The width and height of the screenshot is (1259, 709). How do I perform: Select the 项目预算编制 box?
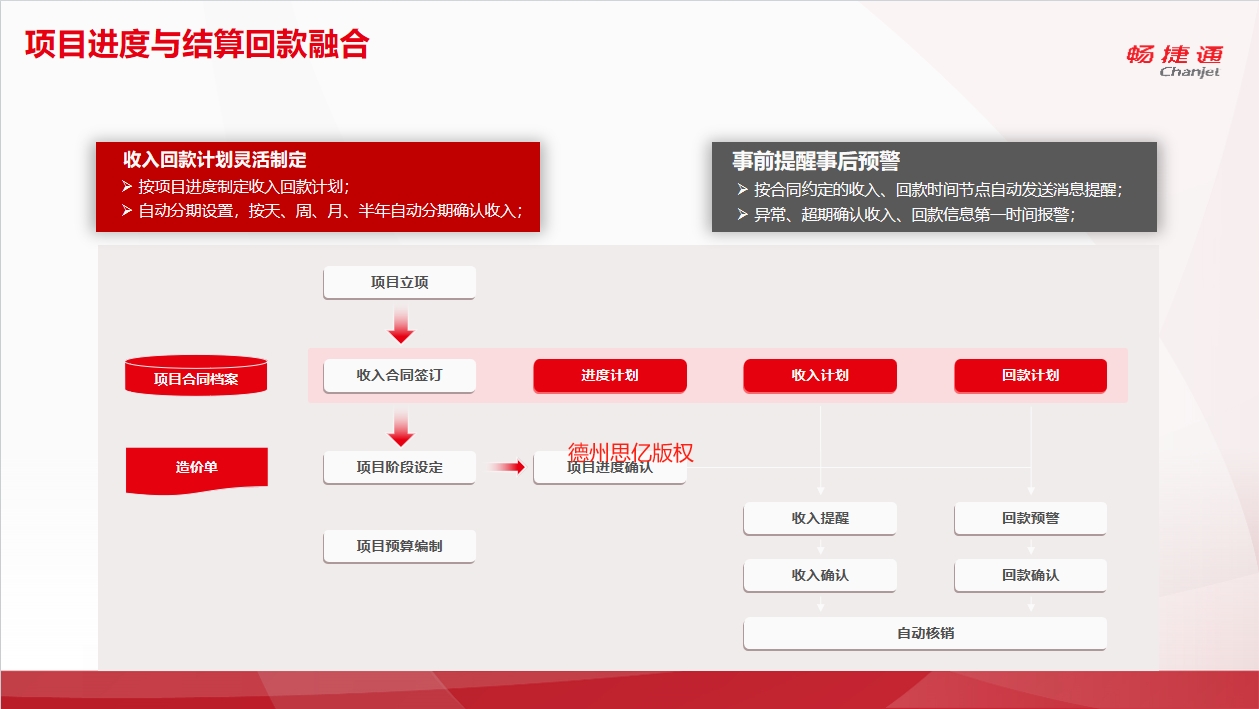point(399,547)
